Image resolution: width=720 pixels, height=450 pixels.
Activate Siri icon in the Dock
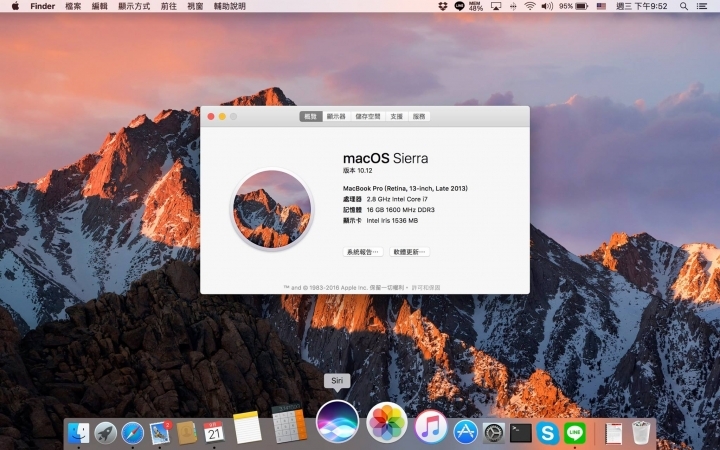[338, 422]
